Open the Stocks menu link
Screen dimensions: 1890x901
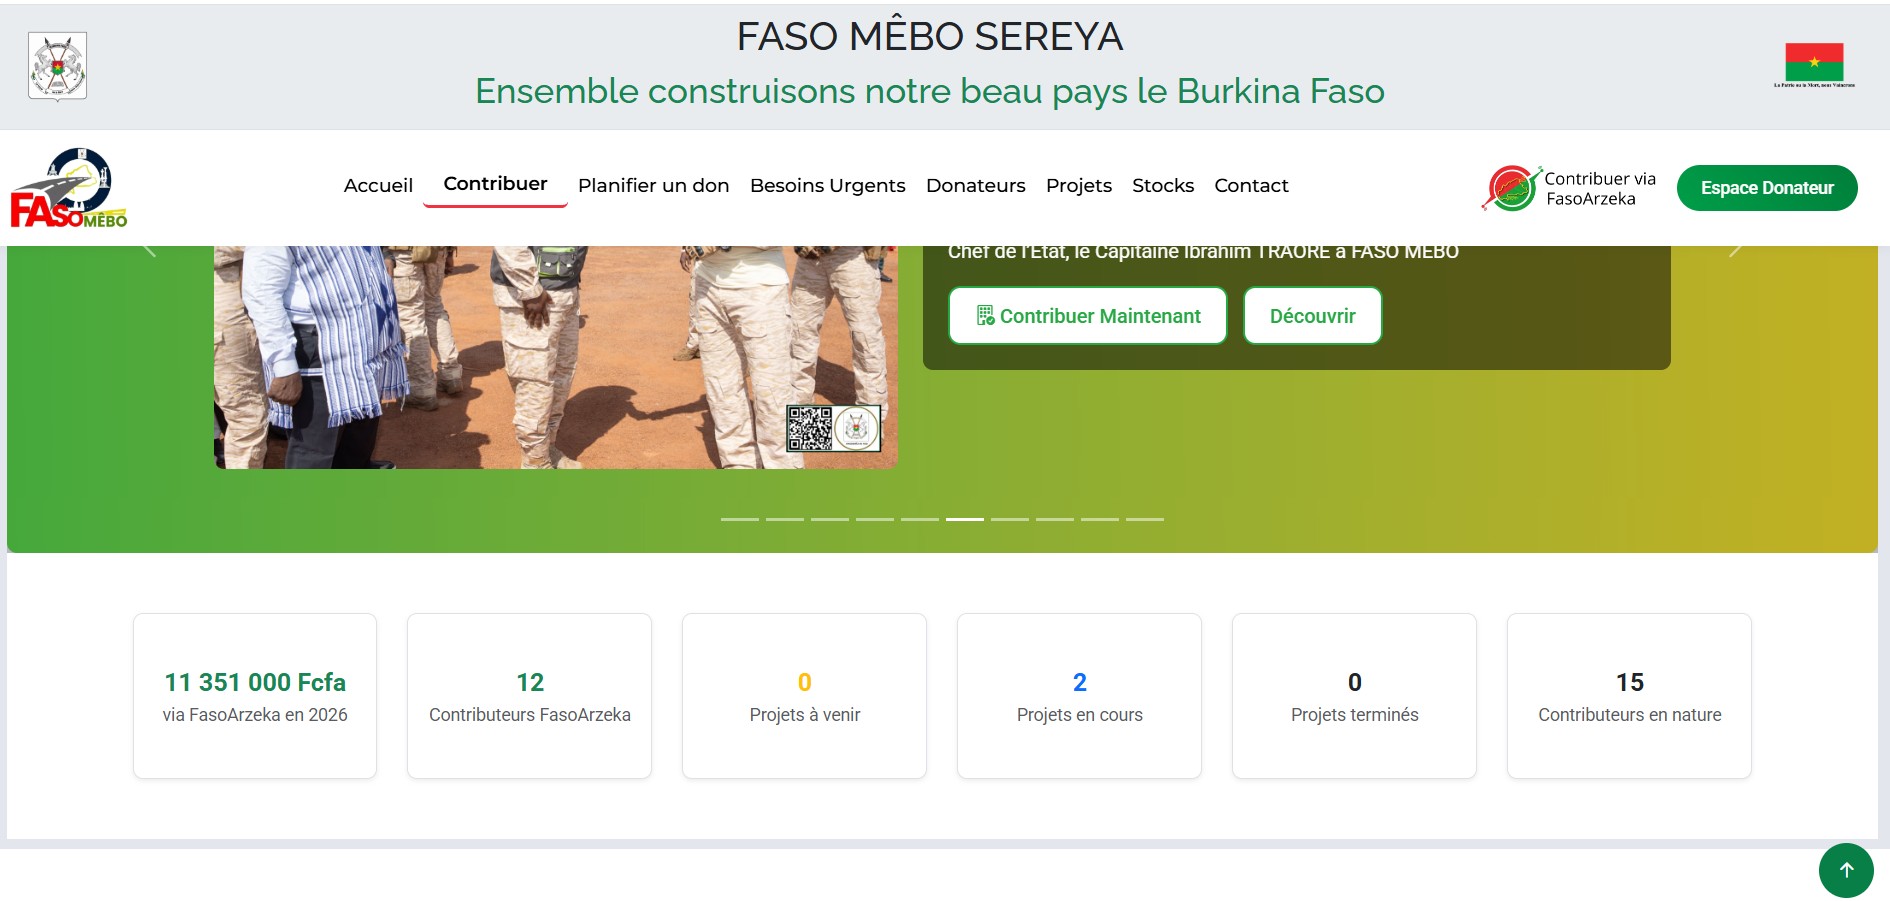tap(1163, 186)
